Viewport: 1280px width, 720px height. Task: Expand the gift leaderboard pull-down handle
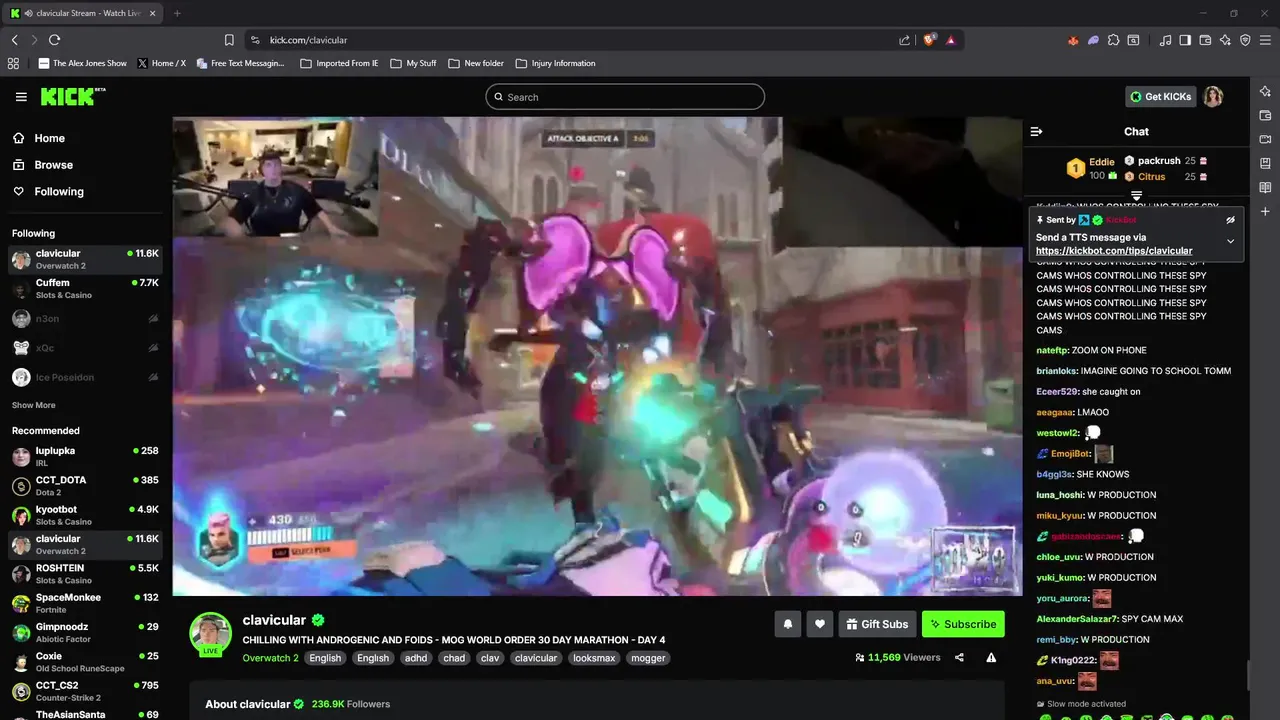tap(1136, 195)
